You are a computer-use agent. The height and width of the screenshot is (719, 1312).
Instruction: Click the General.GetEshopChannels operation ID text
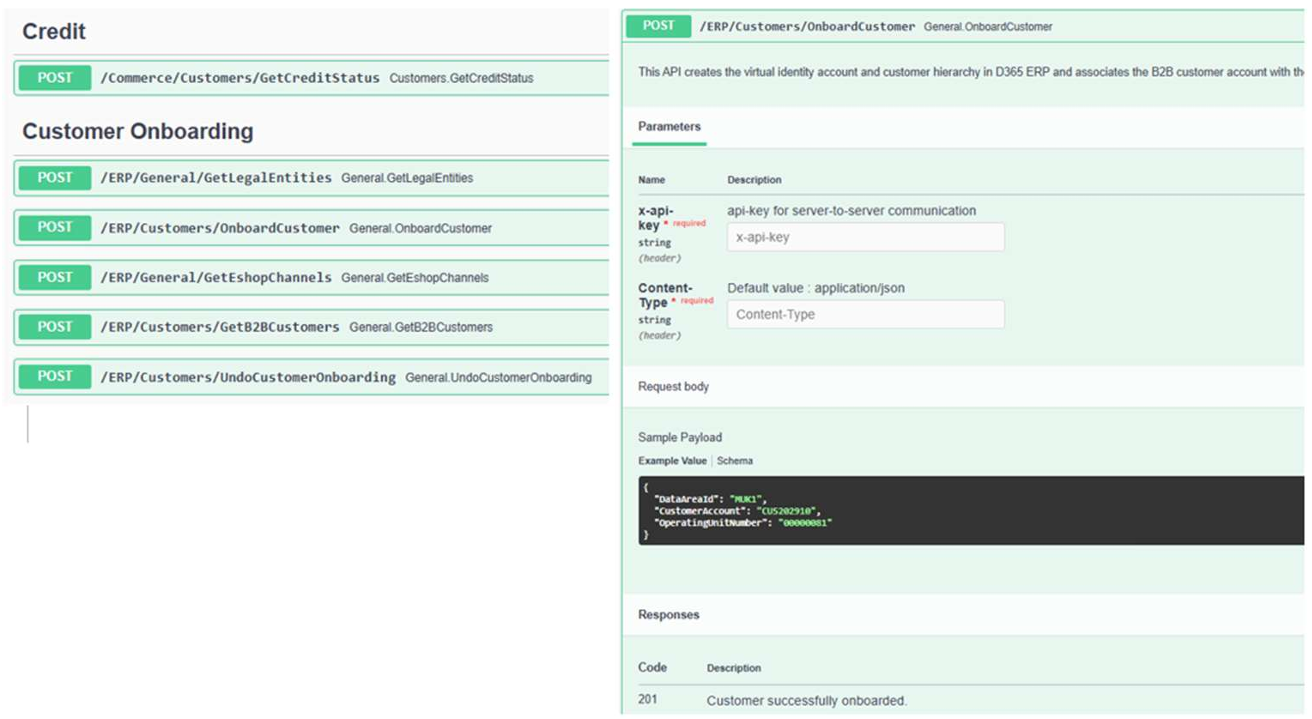pyautogui.click(x=415, y=278)
